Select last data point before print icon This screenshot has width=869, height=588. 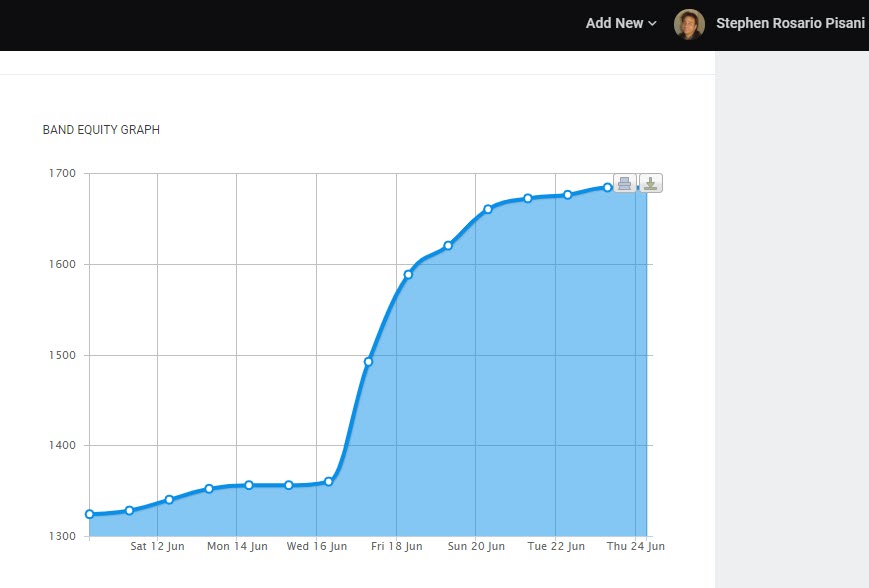click(607, 187)
